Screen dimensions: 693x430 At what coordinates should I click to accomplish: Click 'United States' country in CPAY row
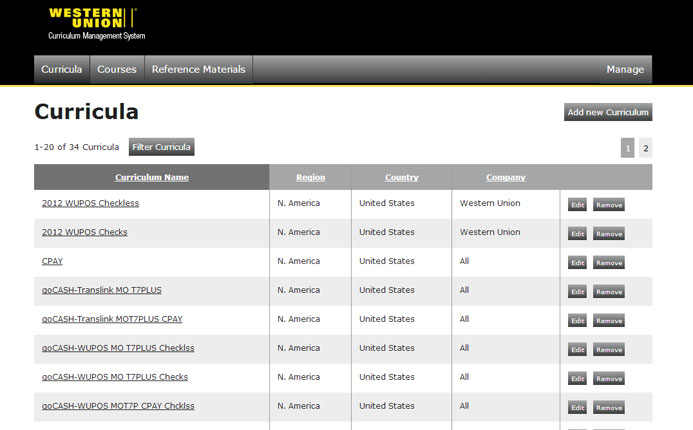point(387,261)
